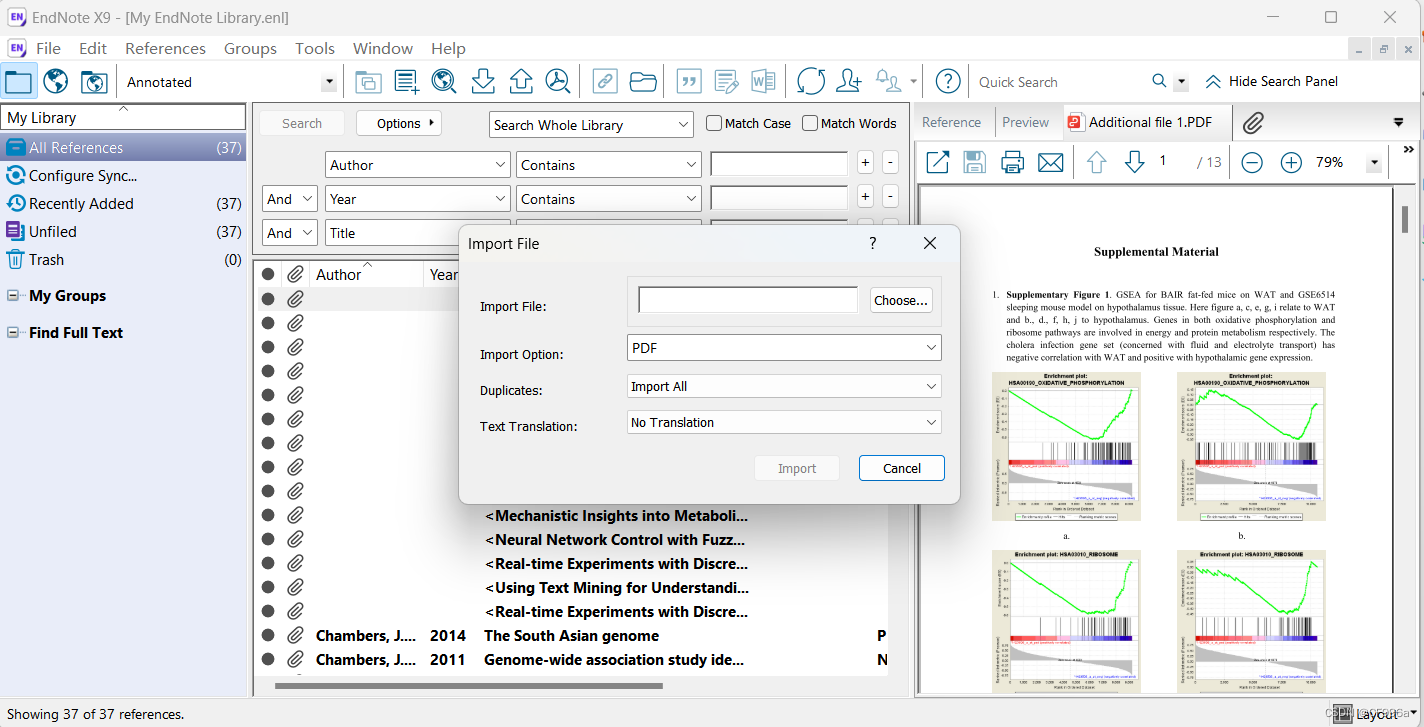Click Import File dialog help question mark
The image size is (1424, 727).
(872, 243)
